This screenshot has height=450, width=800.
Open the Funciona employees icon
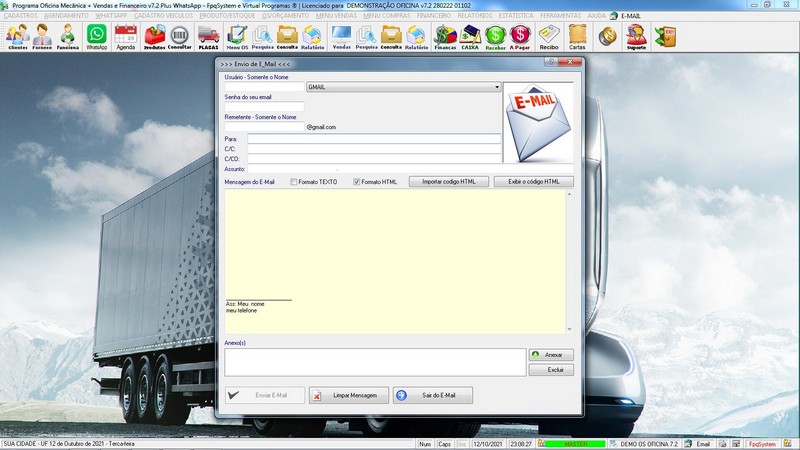click(x=67, y=37)
